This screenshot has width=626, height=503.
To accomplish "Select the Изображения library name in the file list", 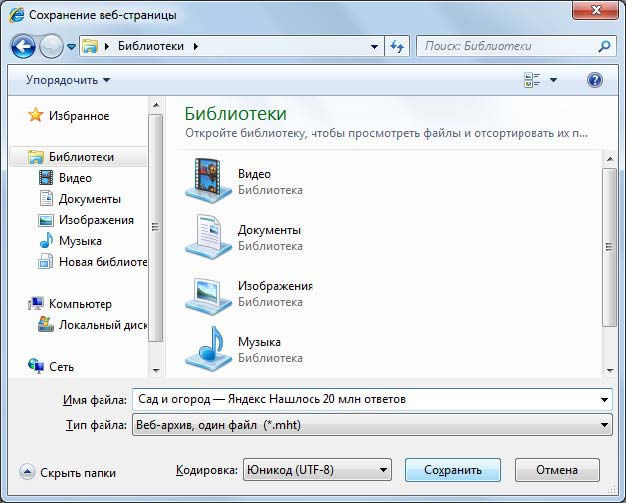I will coord(275,286).
